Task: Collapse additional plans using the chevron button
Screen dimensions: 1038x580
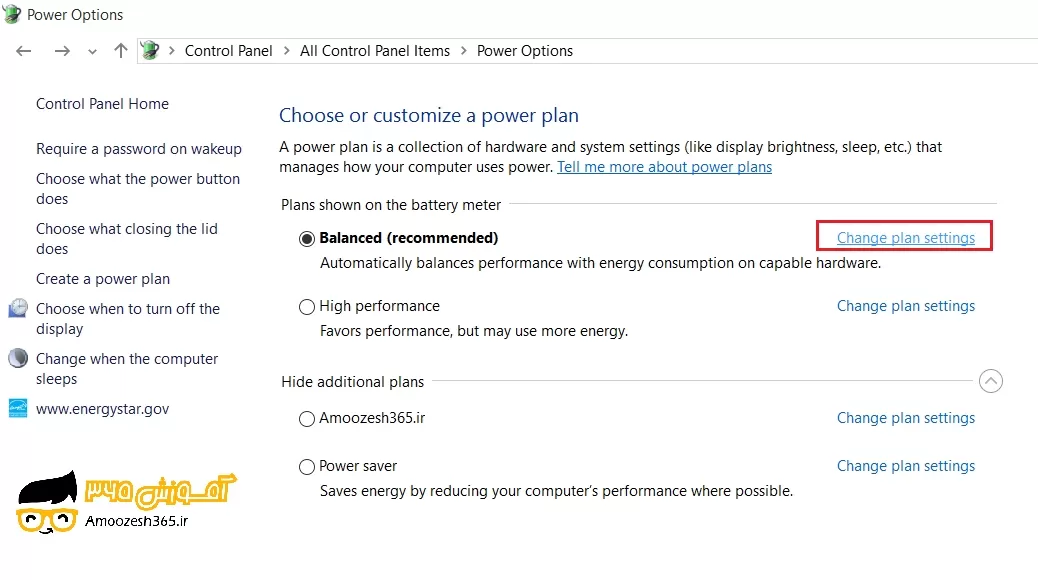Action: [x=991, y=381]
